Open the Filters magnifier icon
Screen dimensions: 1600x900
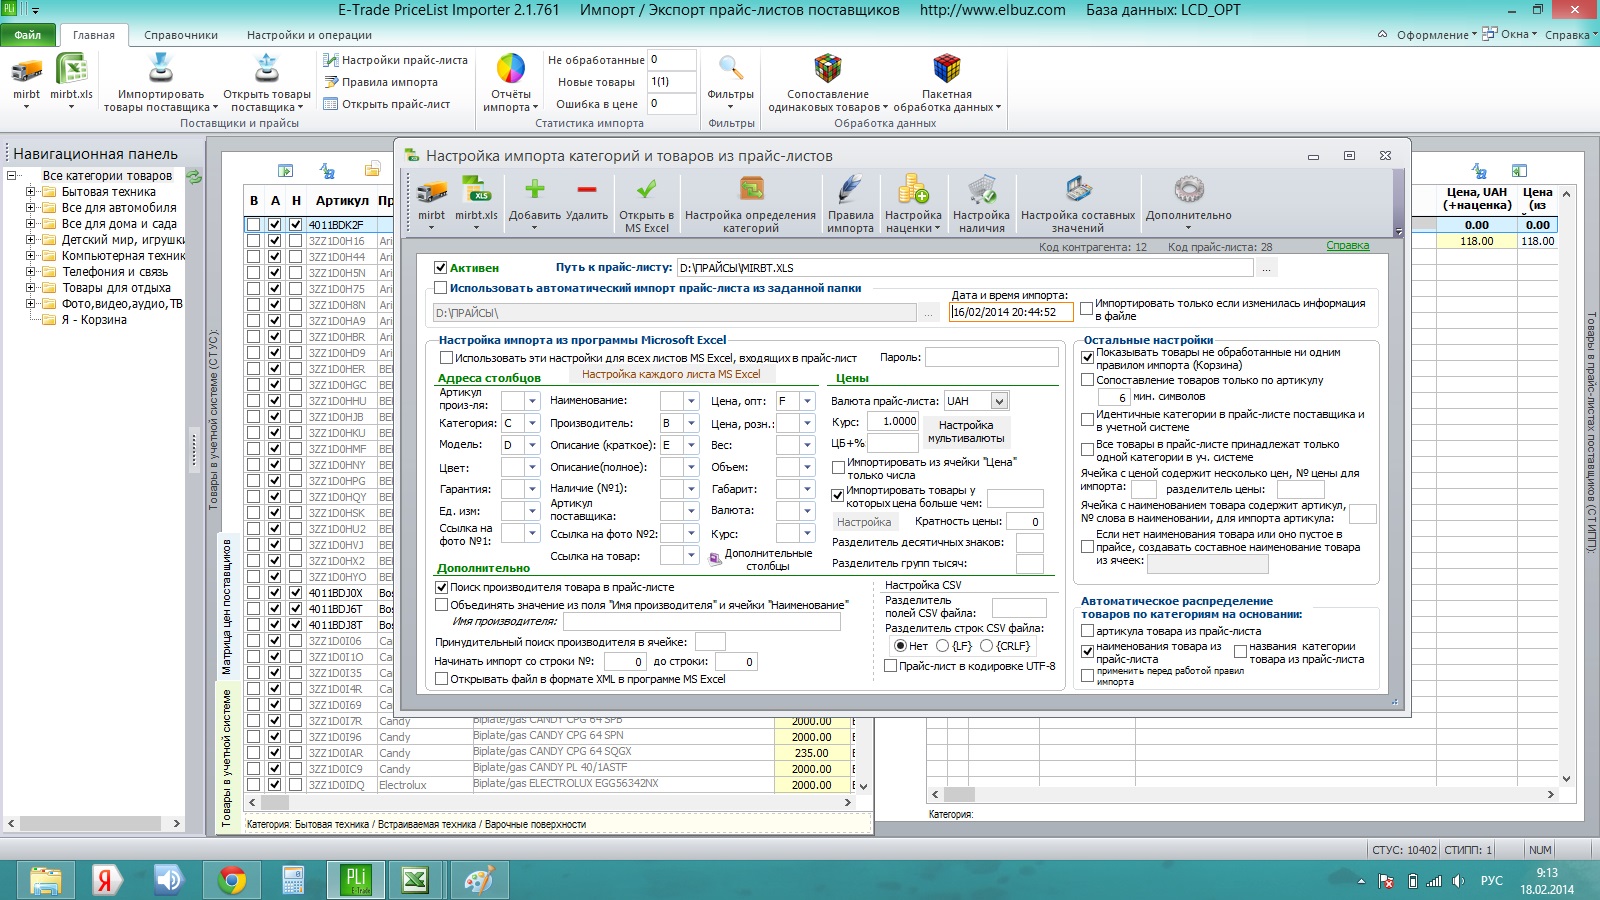click(x=730, y=69)
